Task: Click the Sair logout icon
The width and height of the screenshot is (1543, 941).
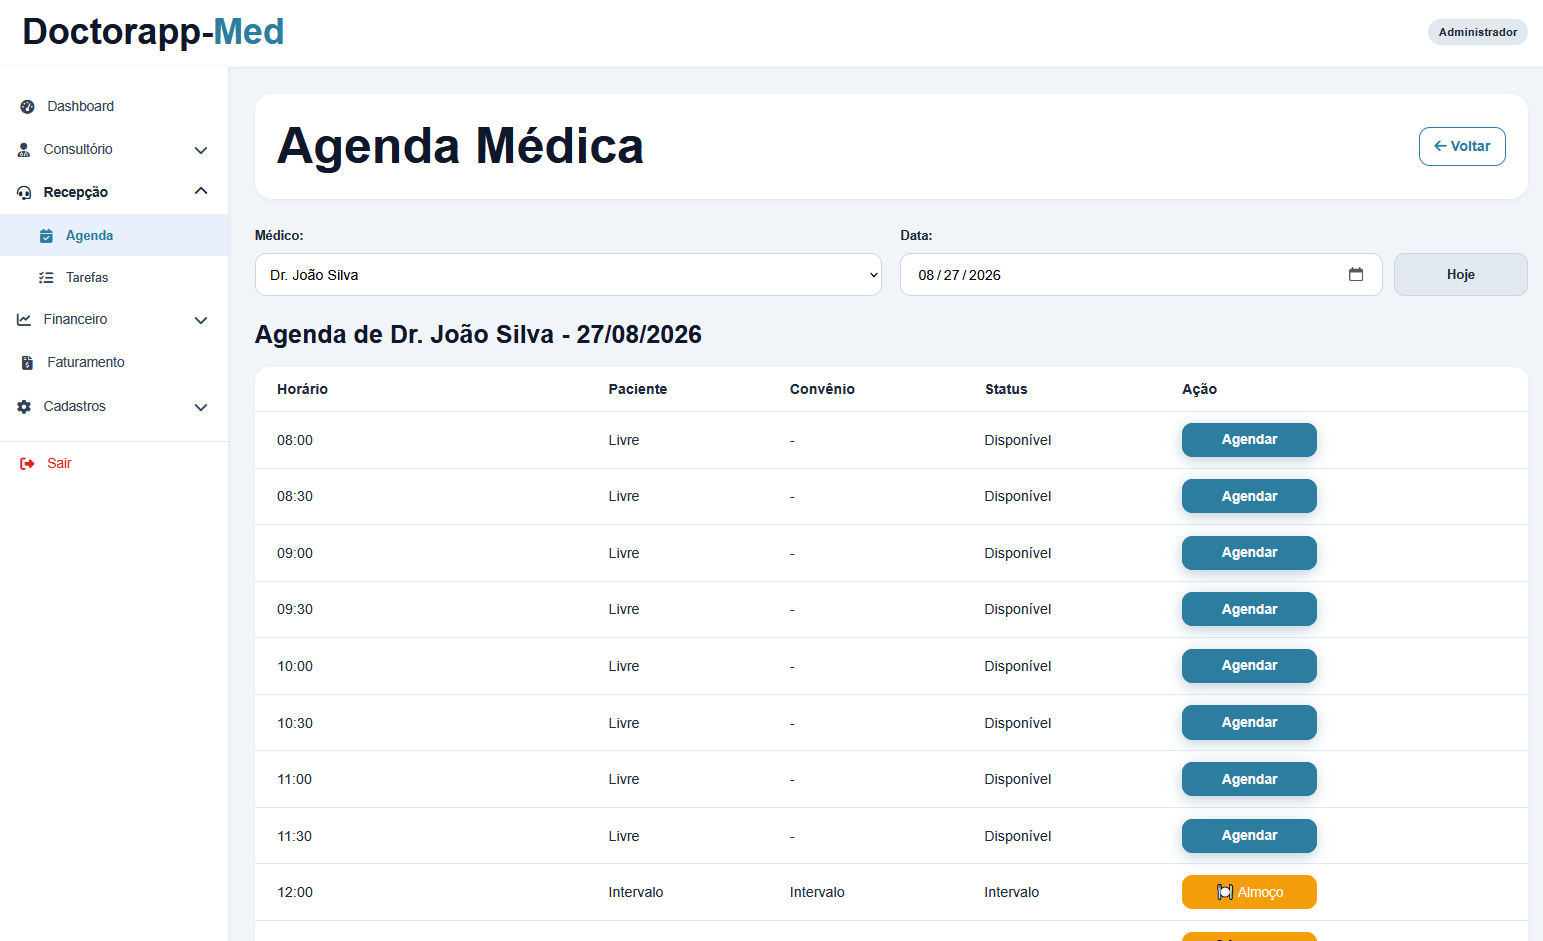Action: [27, 464]
